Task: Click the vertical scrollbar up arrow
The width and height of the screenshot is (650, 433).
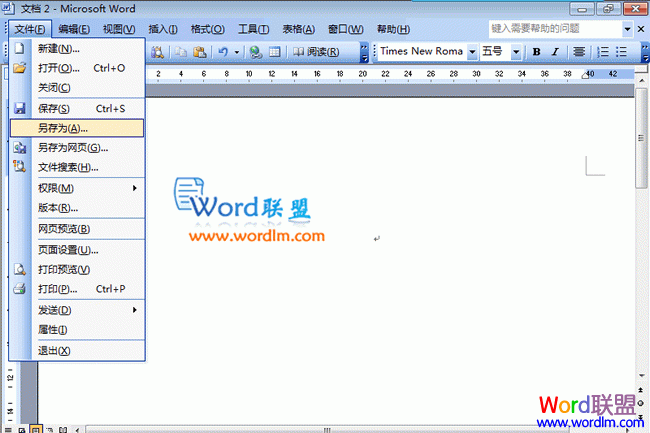Action: [641, 80]
